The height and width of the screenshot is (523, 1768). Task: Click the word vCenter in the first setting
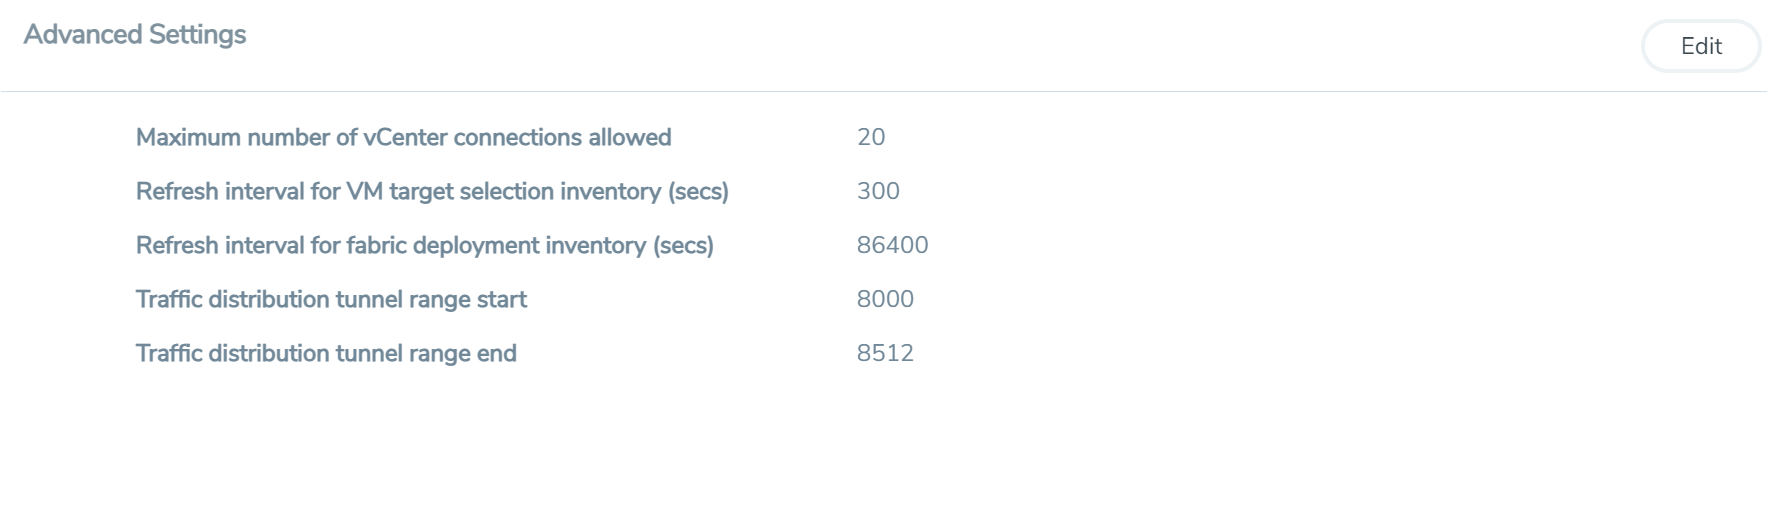405,137
